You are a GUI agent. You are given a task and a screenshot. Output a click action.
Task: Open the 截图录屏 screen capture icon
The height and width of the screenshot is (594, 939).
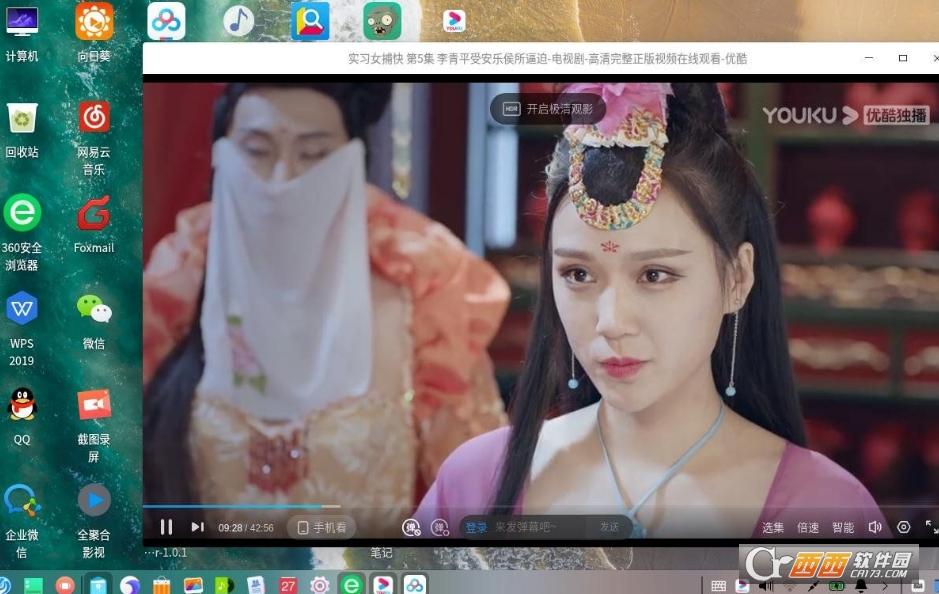point(94,425)
